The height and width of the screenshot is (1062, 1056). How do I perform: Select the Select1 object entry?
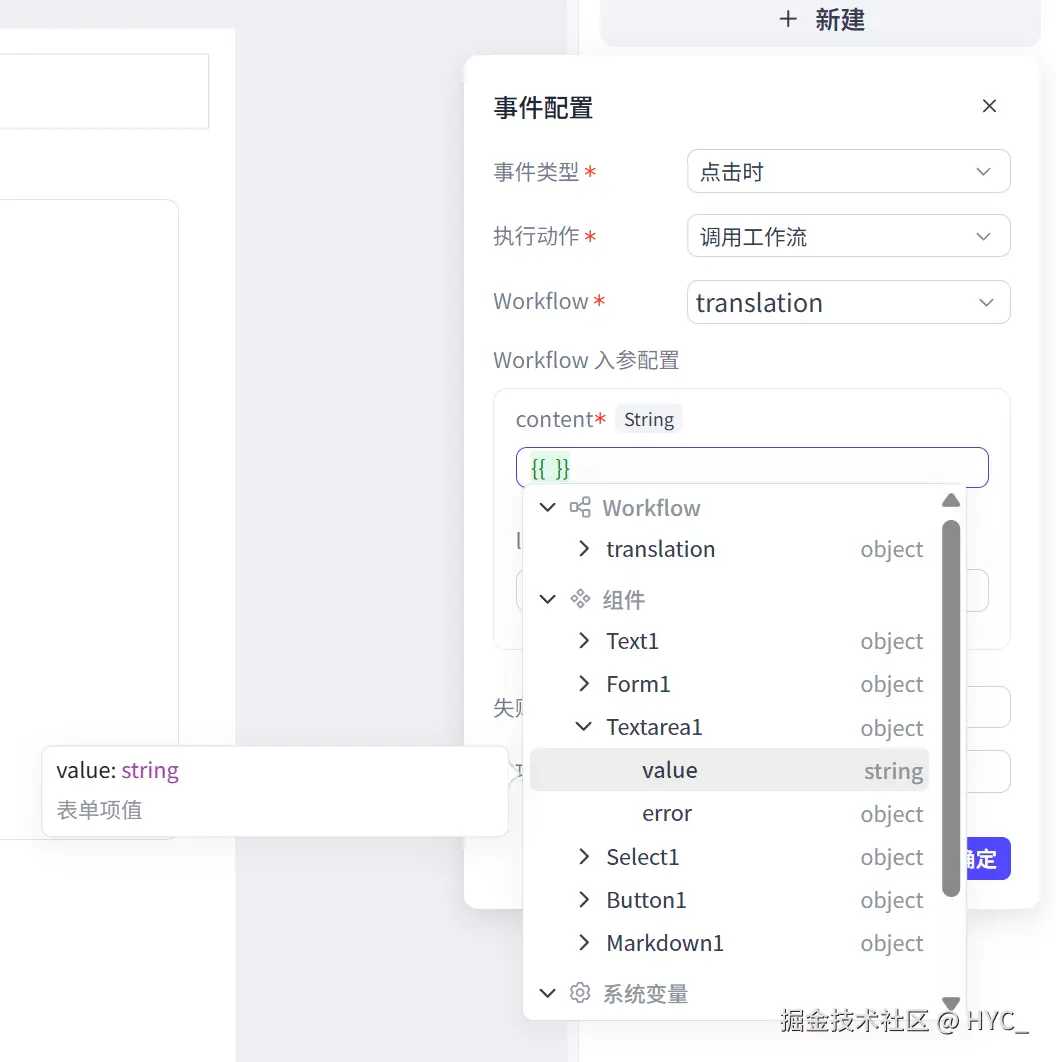[x=730, y=857]
